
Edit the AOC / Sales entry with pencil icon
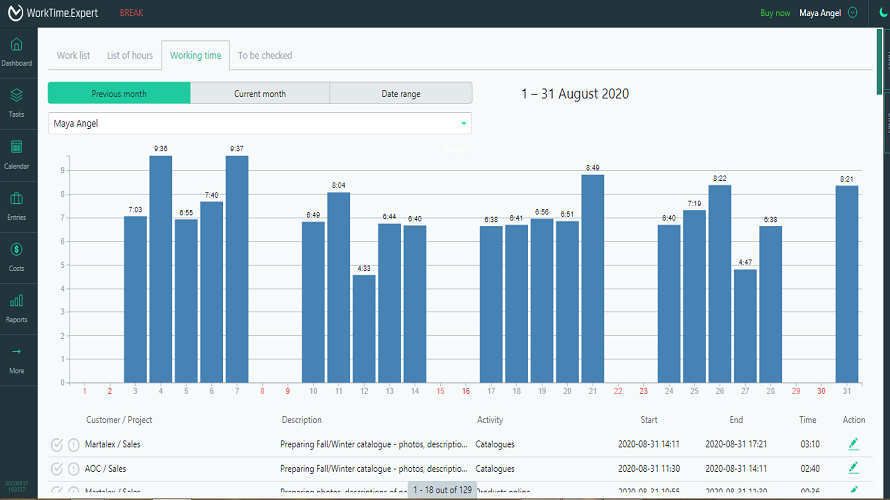pos(853,467)
